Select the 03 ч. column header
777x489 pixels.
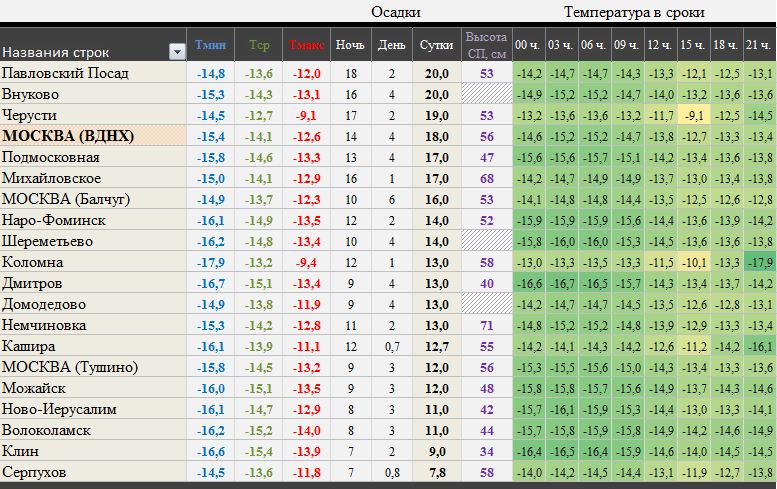[x=561, y=45]
